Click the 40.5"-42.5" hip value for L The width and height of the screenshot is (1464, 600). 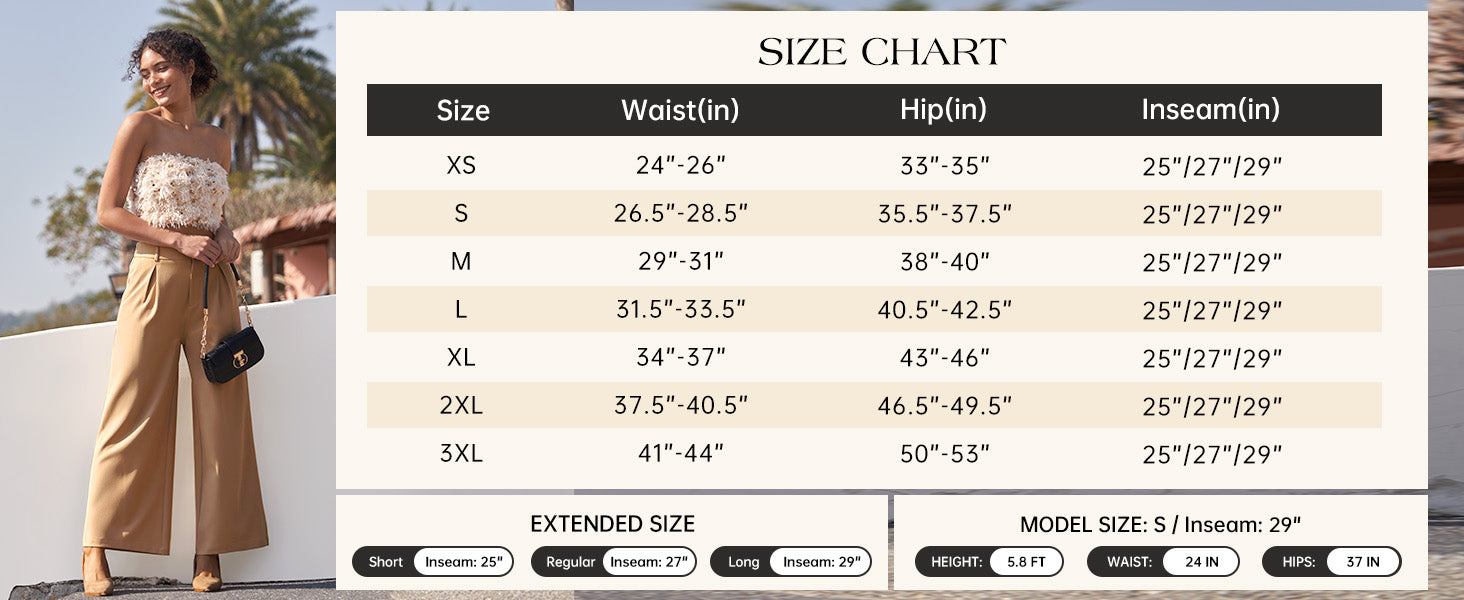click(x=945, y=310)
